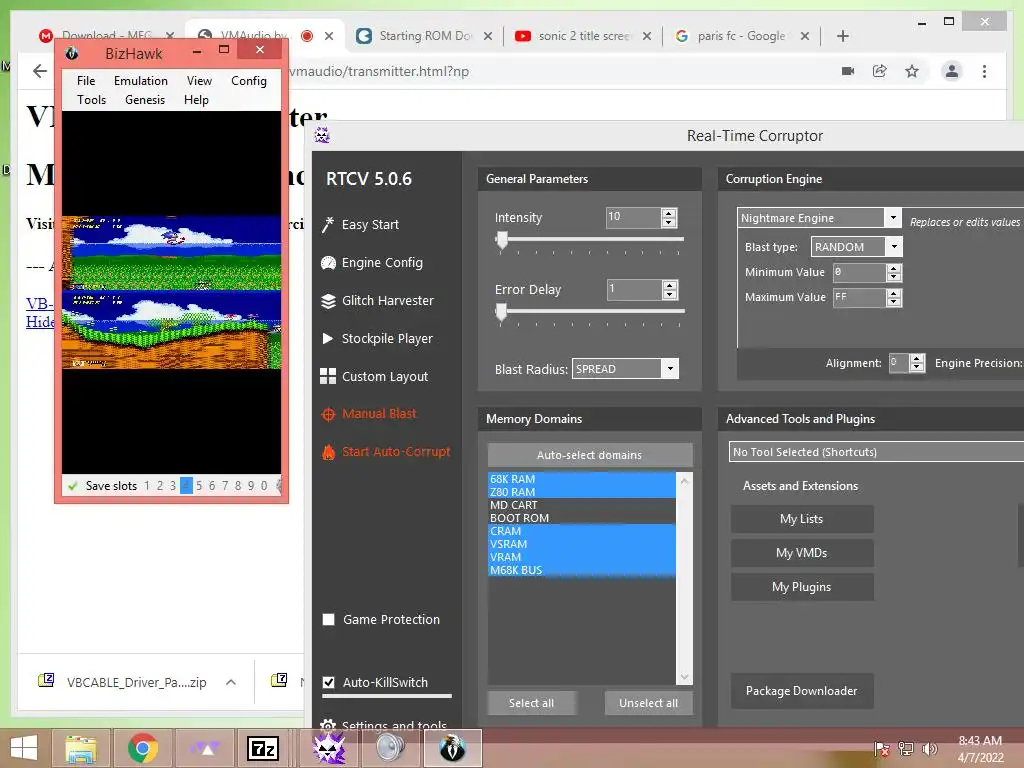Image resolution: width=1024 pixels, height=768 pixels.
Task: Click volume icon in system tray
Action: 929,748
